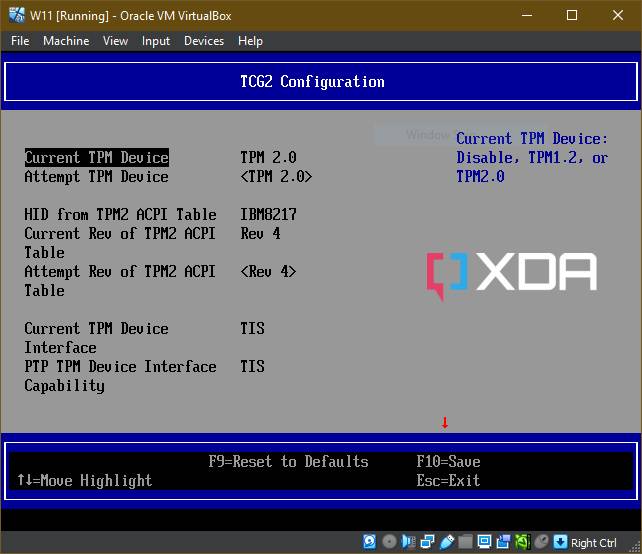Image resolution: width=642 pixels, height=554 pixels.
Task: Click the mouse integration status icon
Action: coord(542,542)
